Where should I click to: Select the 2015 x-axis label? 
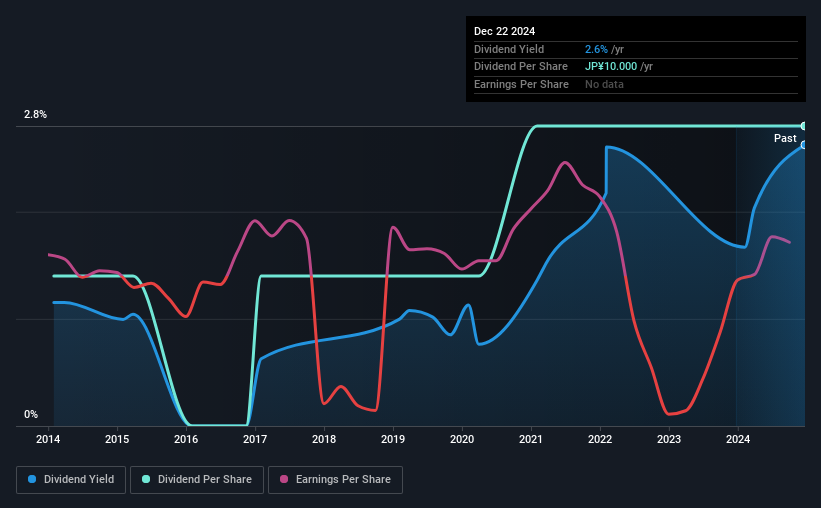click(x=117, y=439)
